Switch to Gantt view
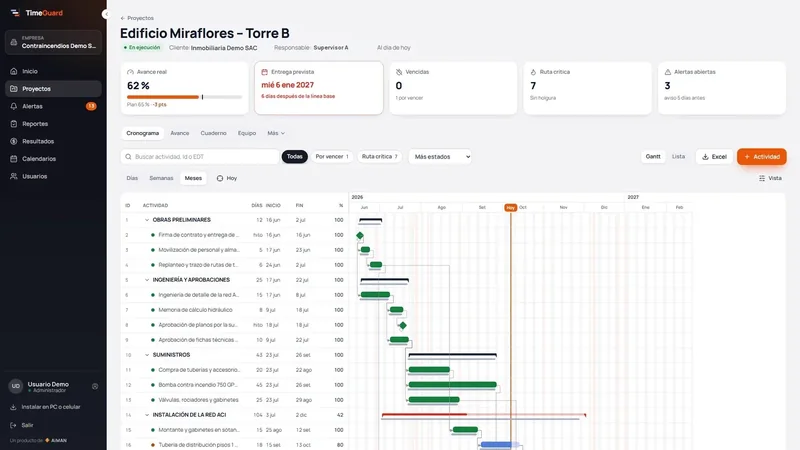The width and height of the screenshot is (800, 450). 653,157
